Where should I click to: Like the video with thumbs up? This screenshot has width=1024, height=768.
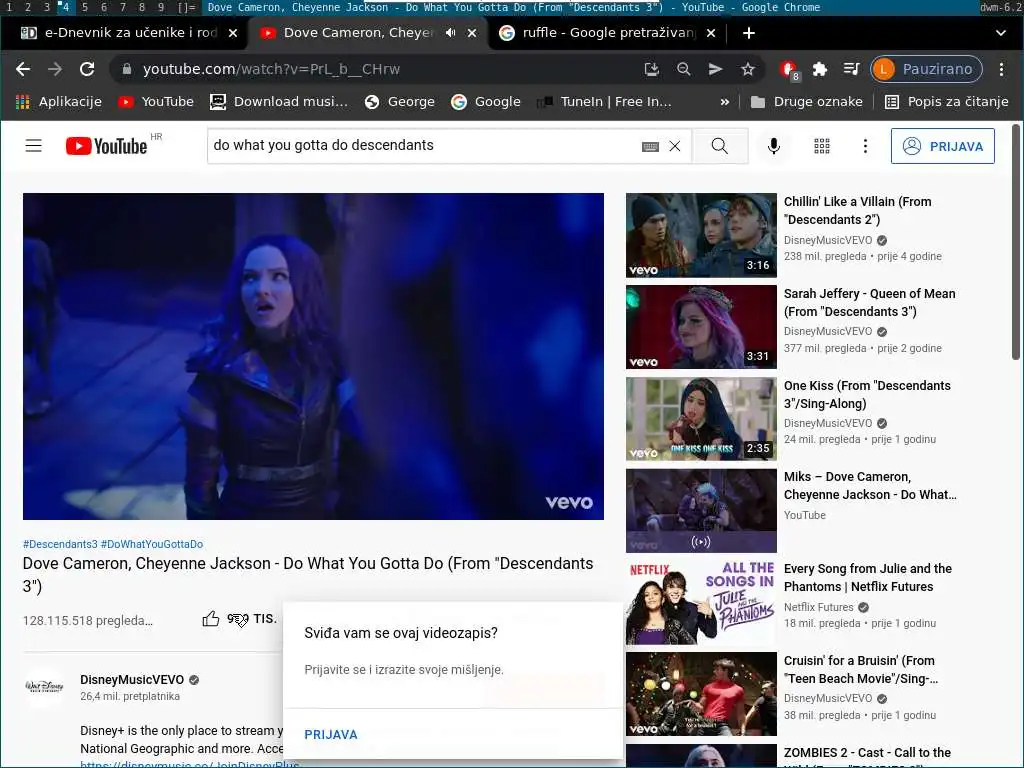pyautogui.click(x=210, y=618)
